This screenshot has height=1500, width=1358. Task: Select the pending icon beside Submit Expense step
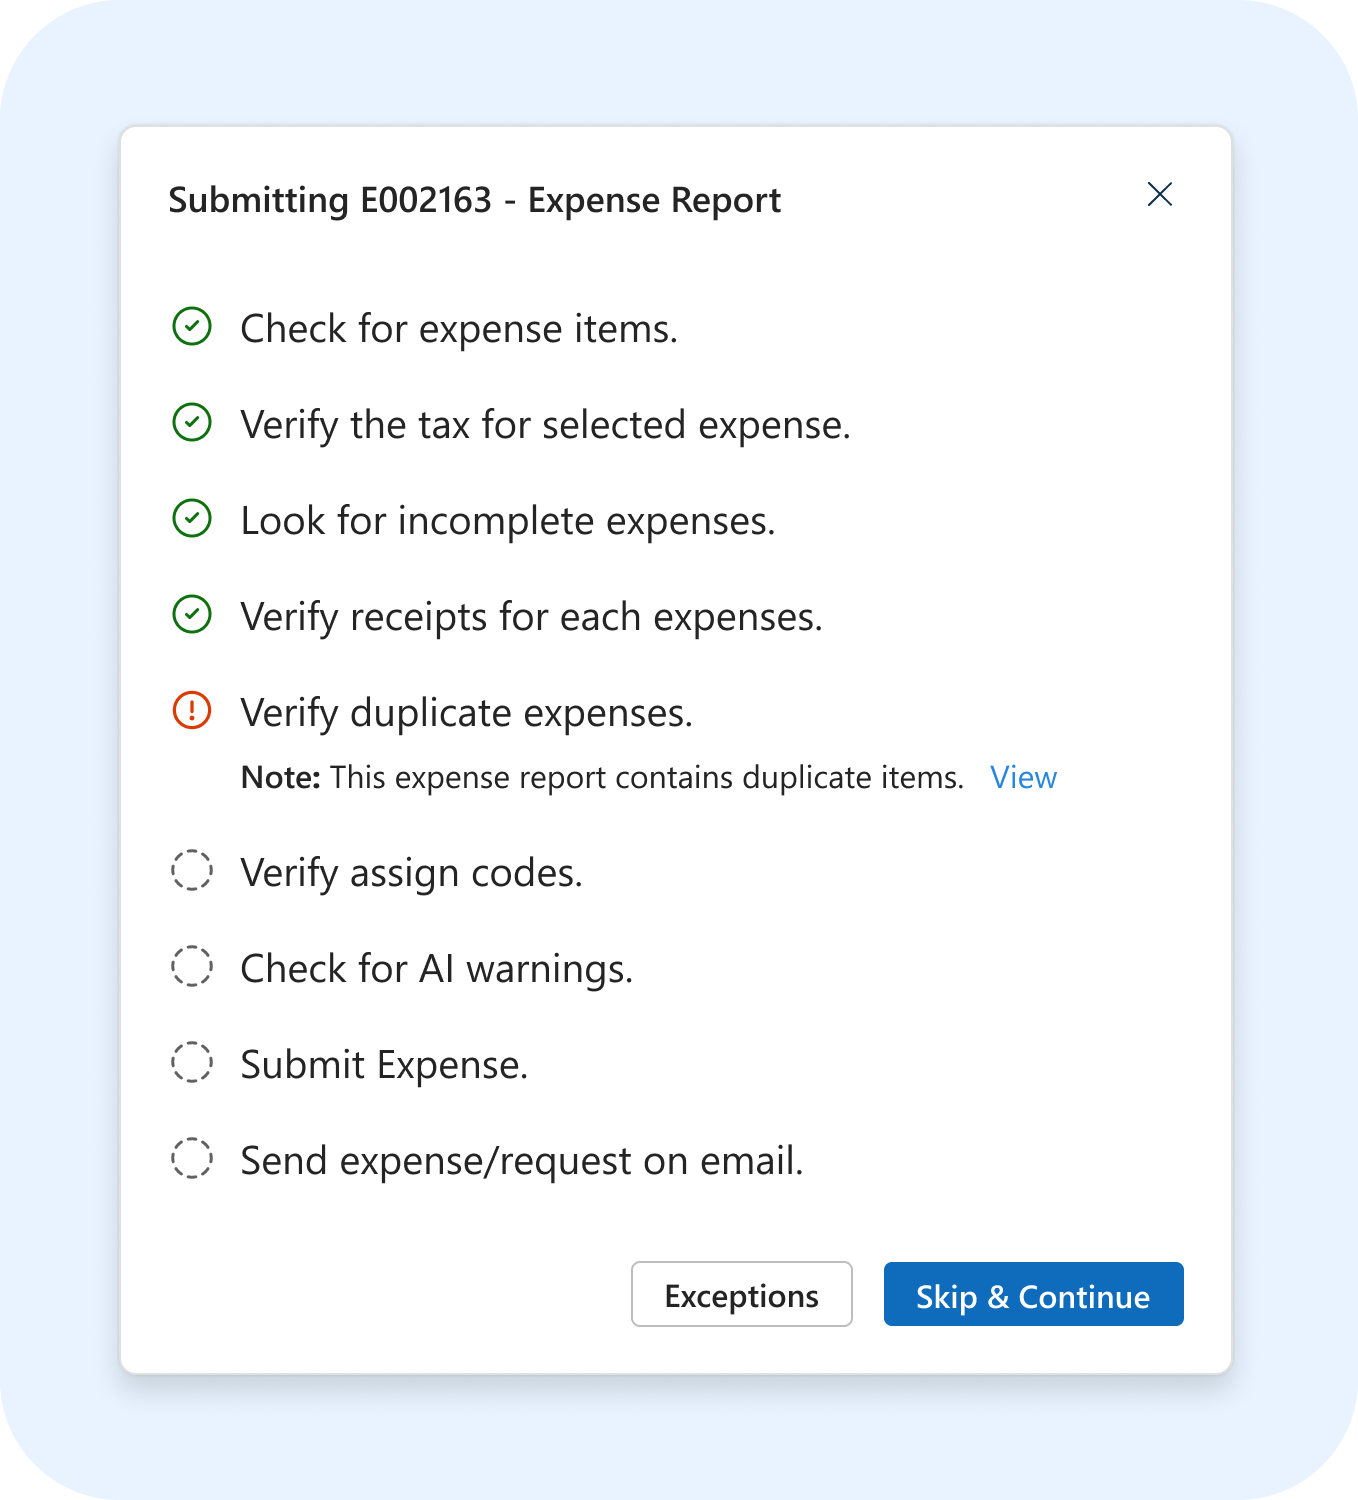(192, 1062)
